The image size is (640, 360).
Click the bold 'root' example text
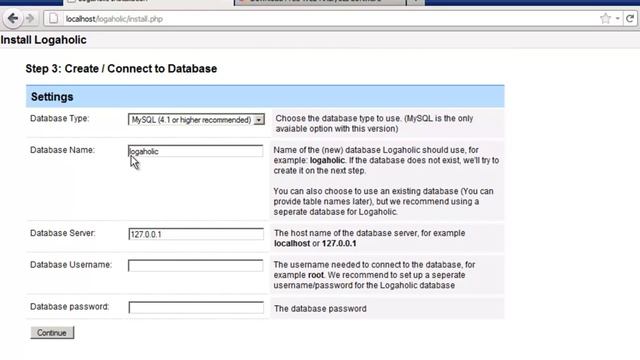316,275
